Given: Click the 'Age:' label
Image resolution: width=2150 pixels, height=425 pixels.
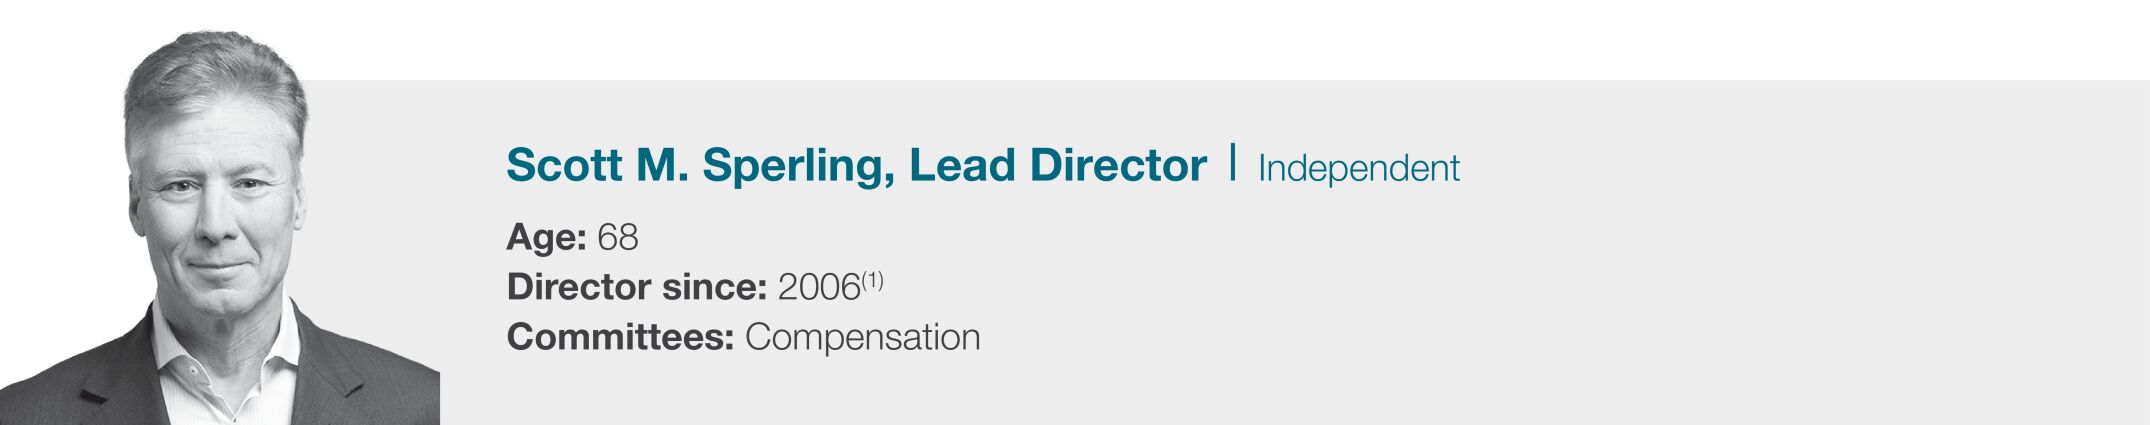Looking at the screenshot, I should 546,237.
